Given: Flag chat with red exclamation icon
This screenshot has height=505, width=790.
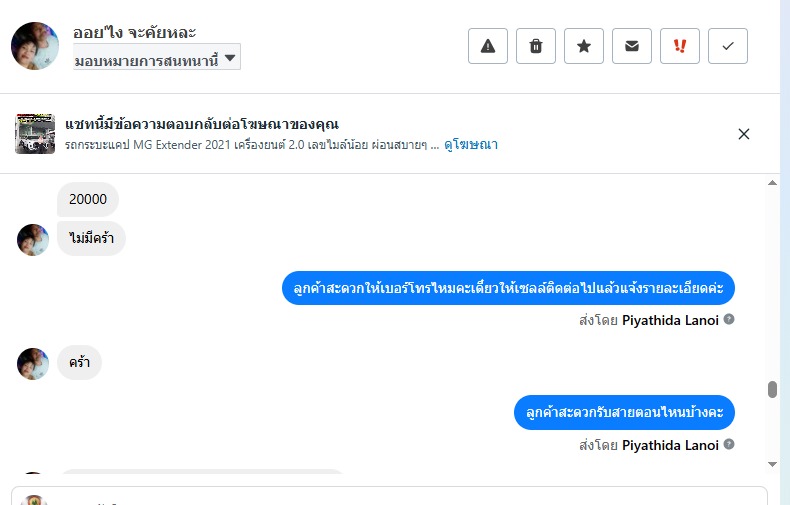Looking at the screenshot, I should (680, 46).
